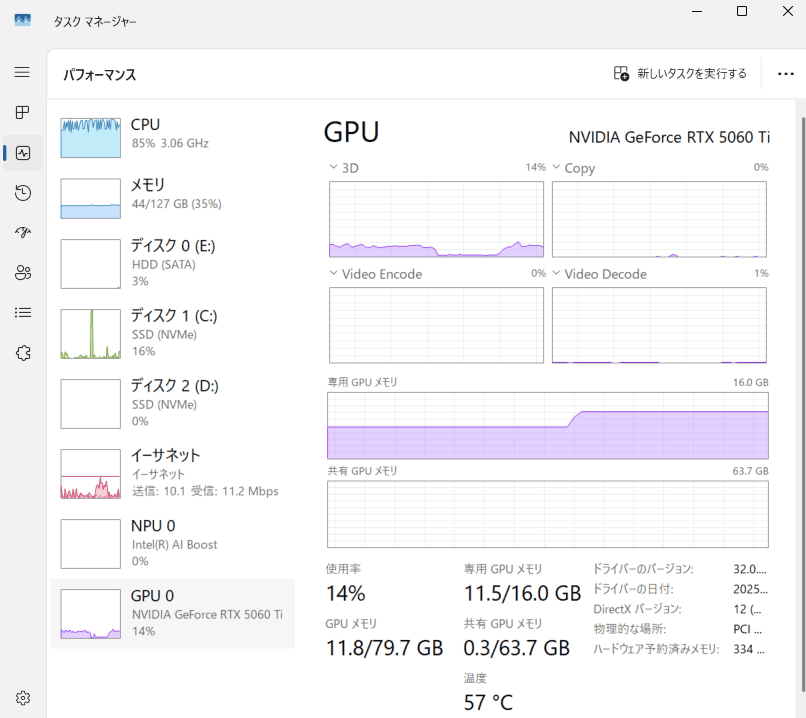Switch to the Details page
This screenshot has width=806, height=718.
click(x=22, y=312)
